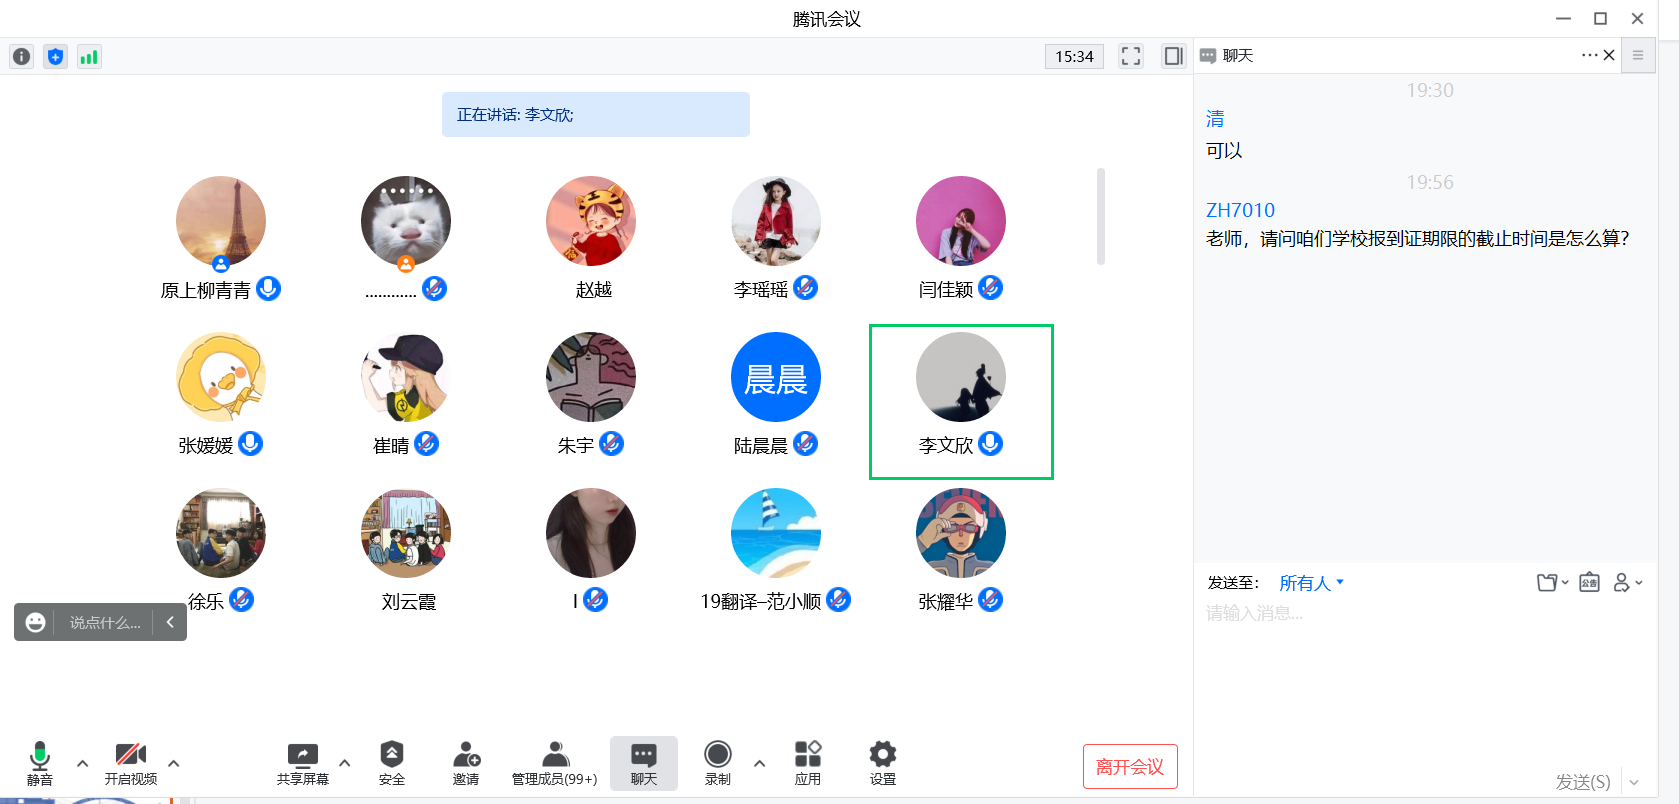Viewport: 1679px width, 804px height.
Task: Mute microphone using 静音 button
Action: click(40, 764)
